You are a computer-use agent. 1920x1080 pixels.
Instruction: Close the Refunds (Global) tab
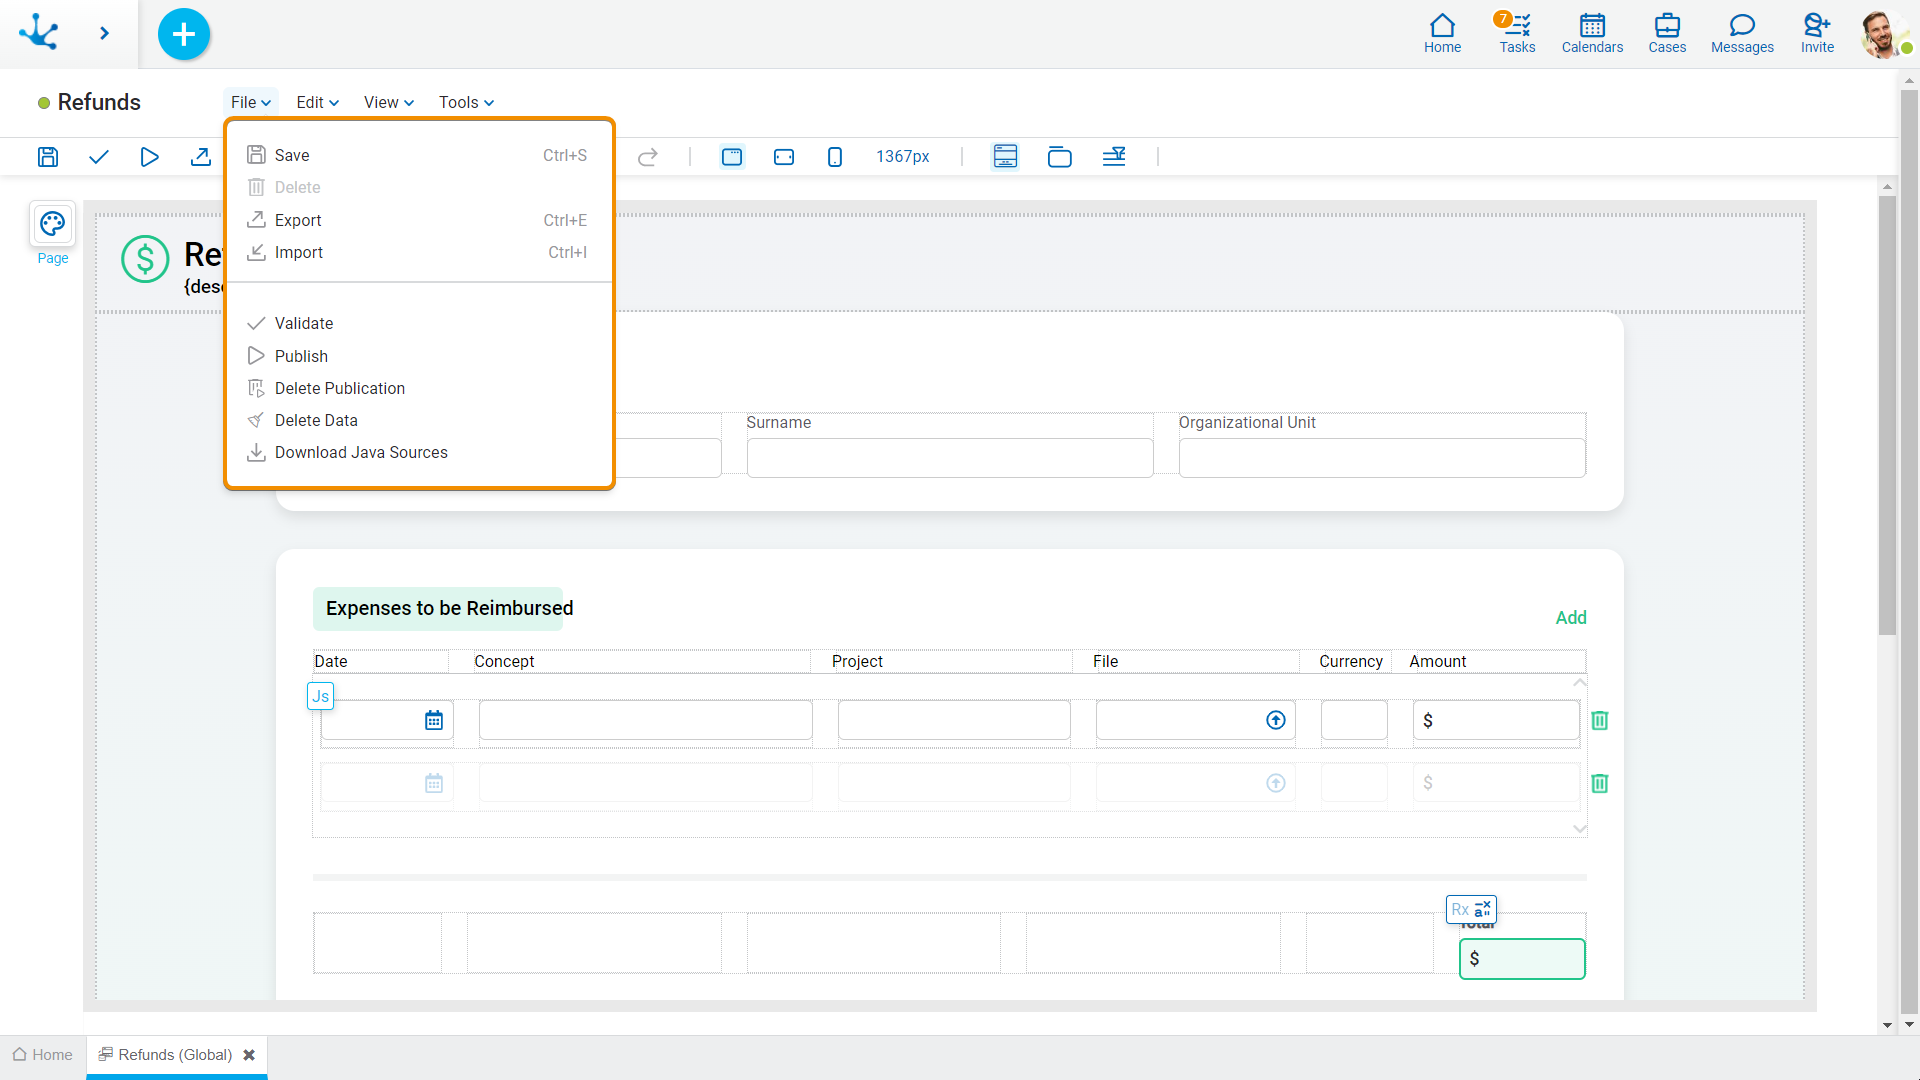pos(249,1055)
